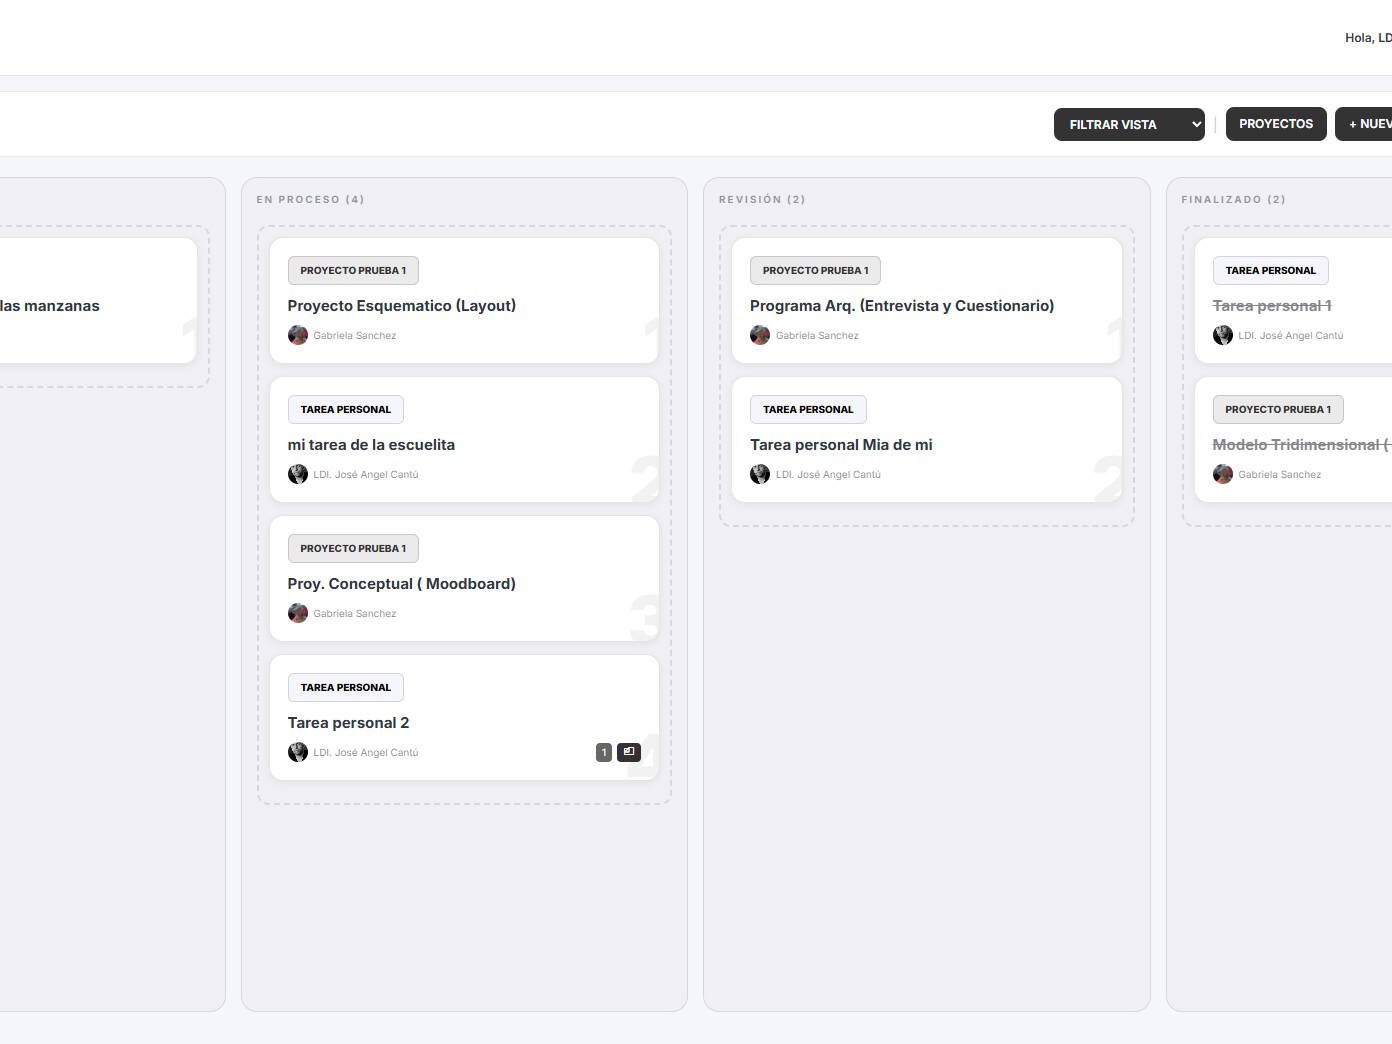Click Tarea Personal tag on escuelita card

pyautogui.click(x=346, y=409)
